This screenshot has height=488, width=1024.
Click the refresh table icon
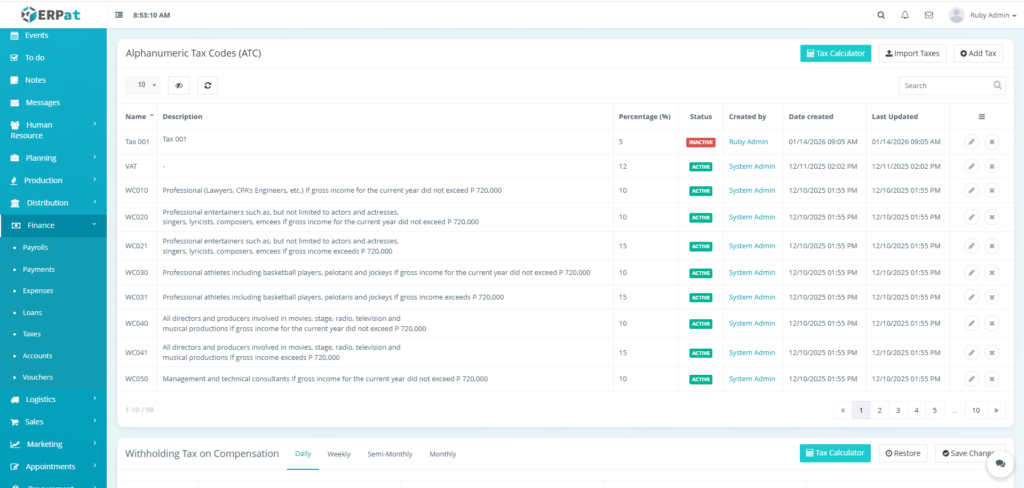coord(207,86)
